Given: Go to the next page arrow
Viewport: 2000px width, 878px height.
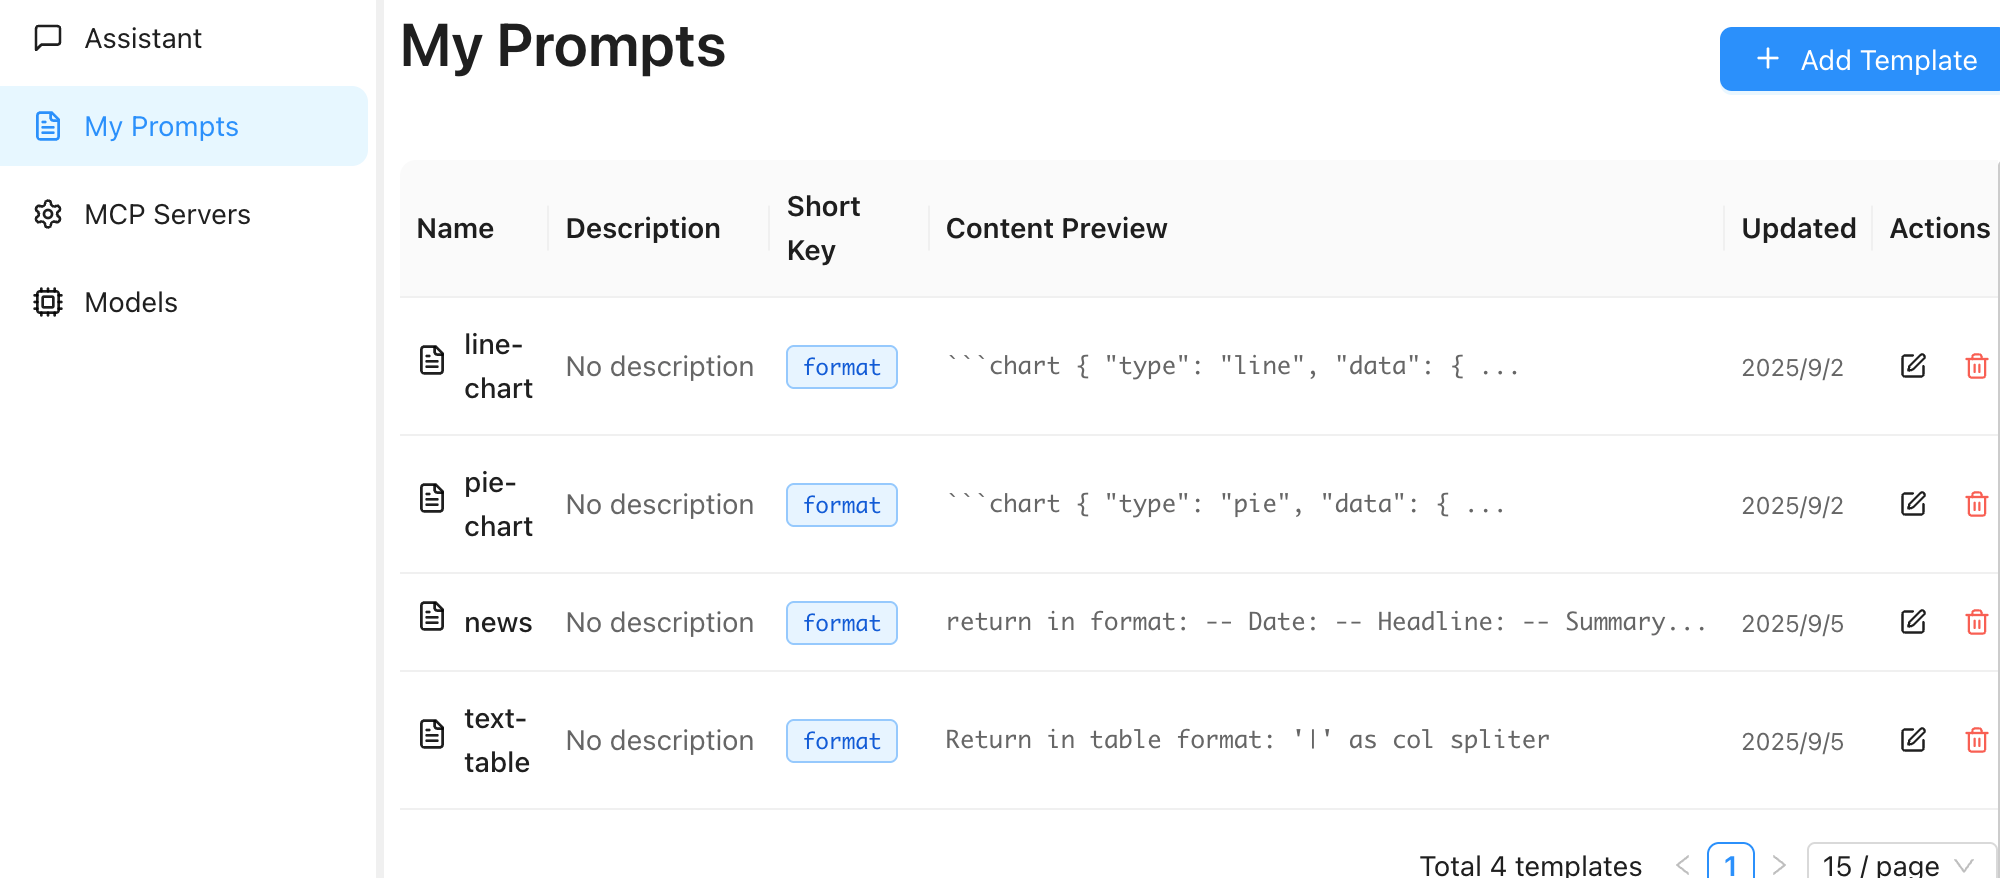Looking at the screenshot, I should coord(1779,865).
